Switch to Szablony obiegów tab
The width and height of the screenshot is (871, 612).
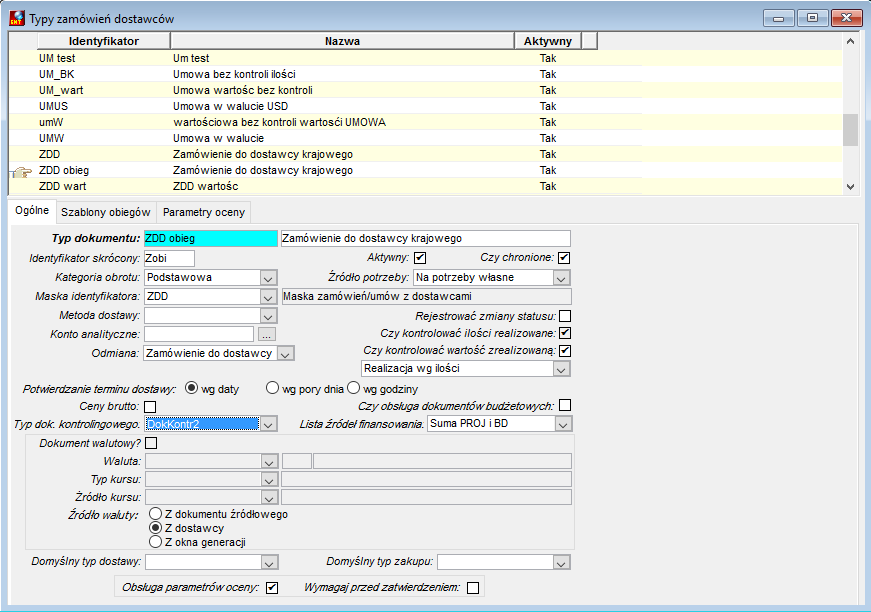pyautogui.click(x=106, y=212)
